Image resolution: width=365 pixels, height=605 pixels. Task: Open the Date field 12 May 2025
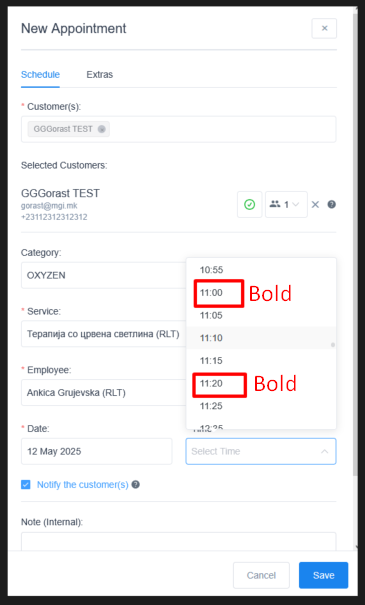96,451
